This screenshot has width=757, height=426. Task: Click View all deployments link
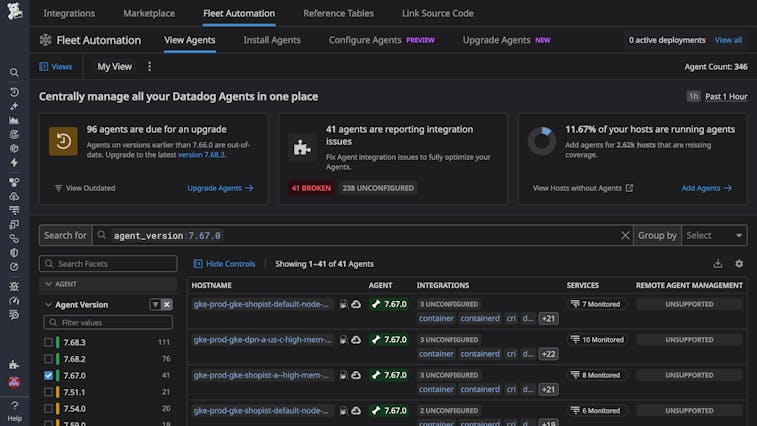tap(728, 40)
